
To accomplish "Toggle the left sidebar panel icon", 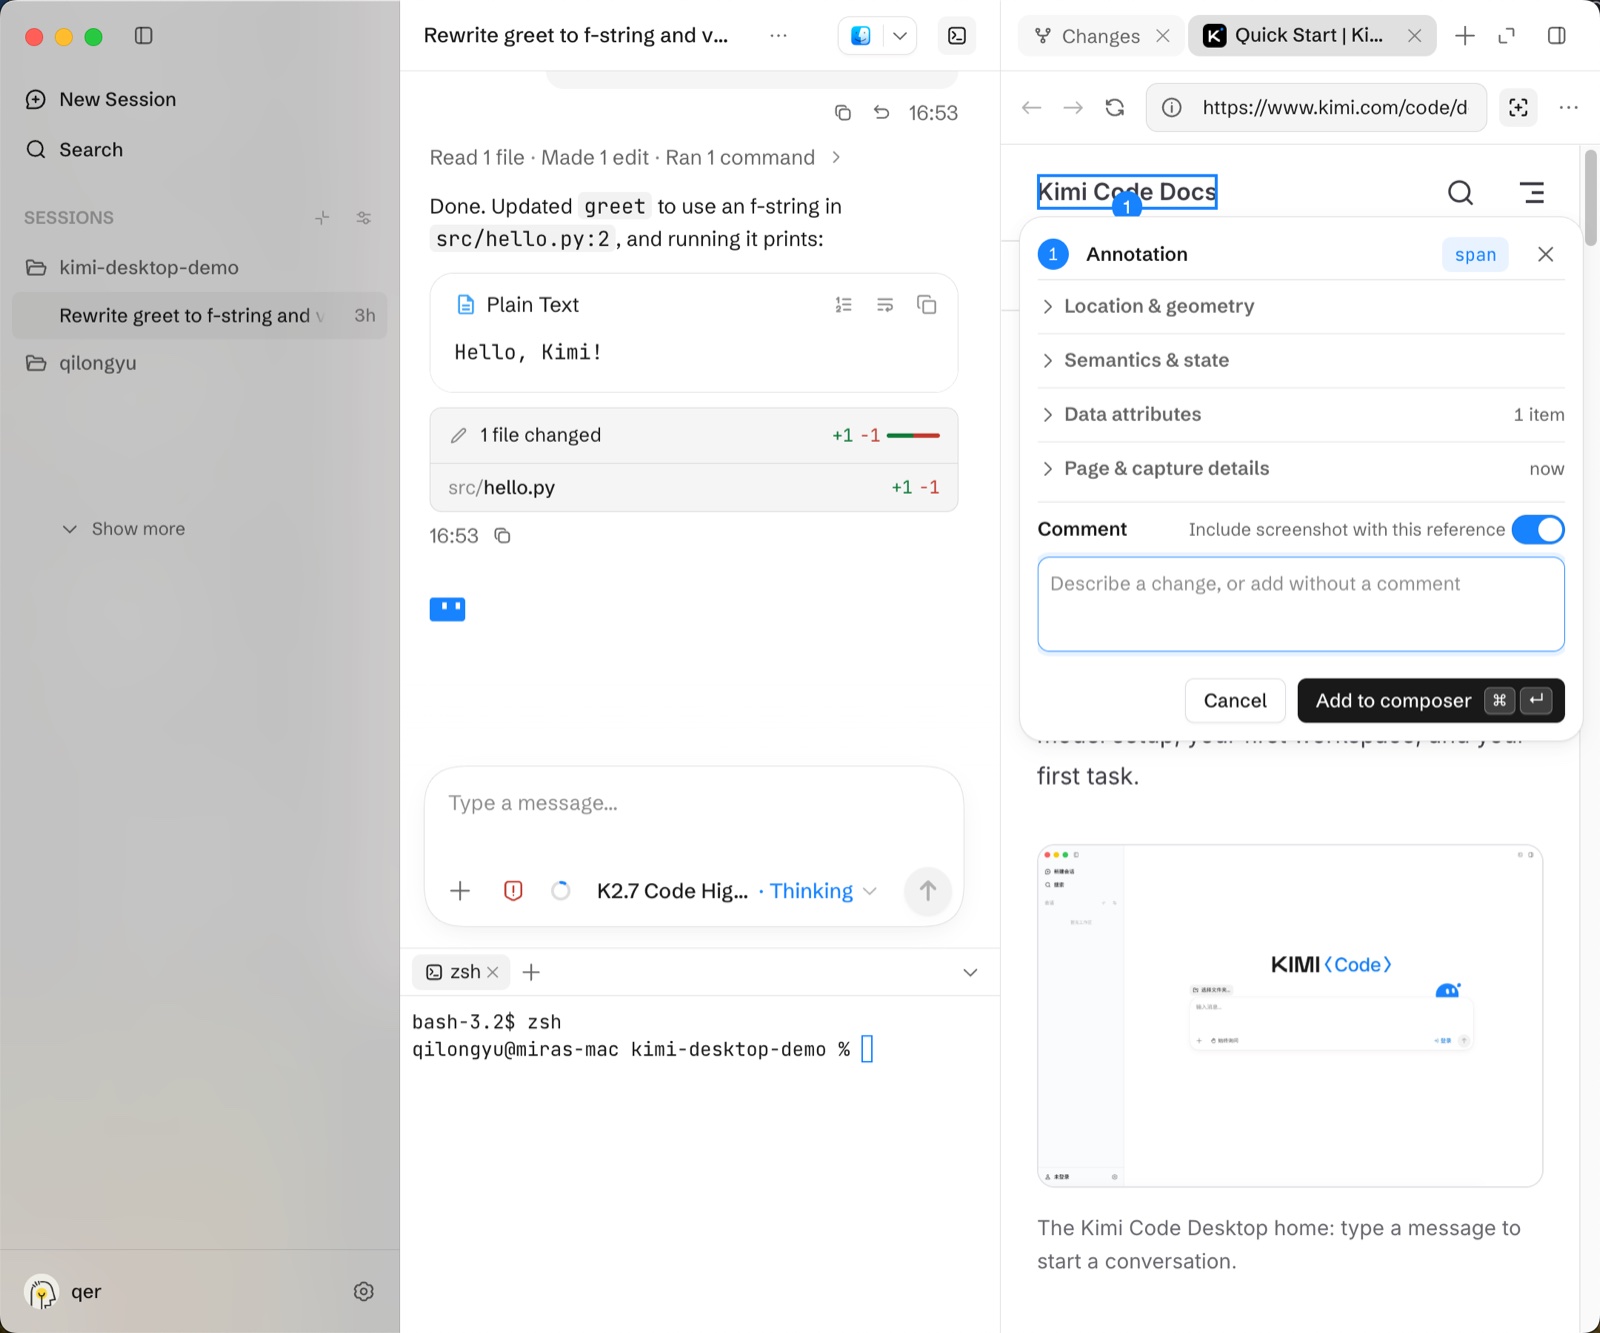I will click(144, 36).
